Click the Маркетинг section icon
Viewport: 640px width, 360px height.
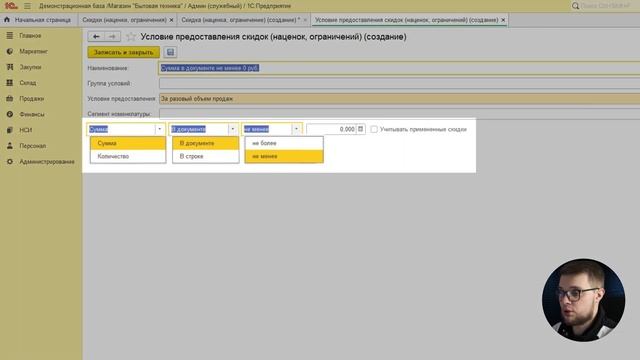click(10, 51)
